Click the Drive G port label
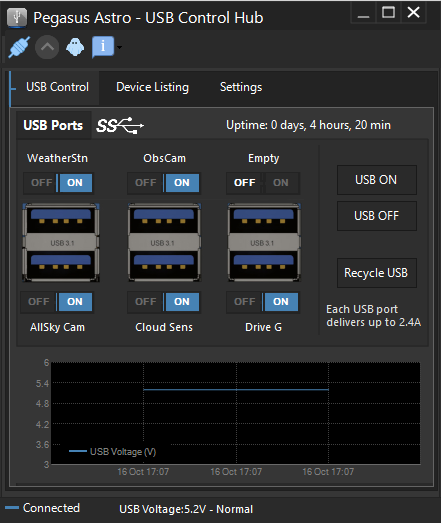The image size is (441, 523). 263,327
